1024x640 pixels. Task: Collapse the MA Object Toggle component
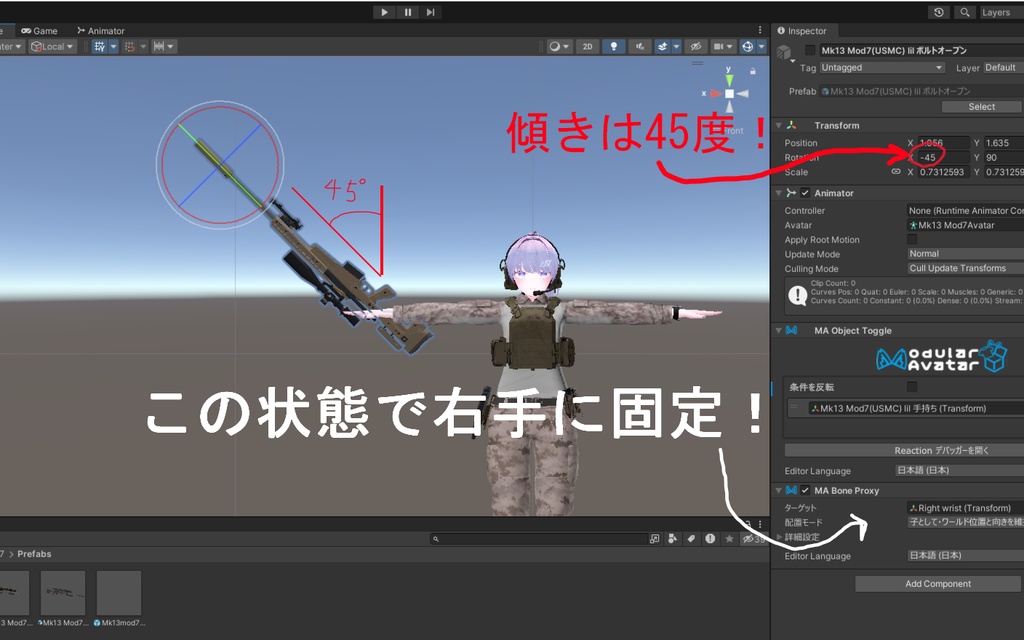tap(778, 330)
